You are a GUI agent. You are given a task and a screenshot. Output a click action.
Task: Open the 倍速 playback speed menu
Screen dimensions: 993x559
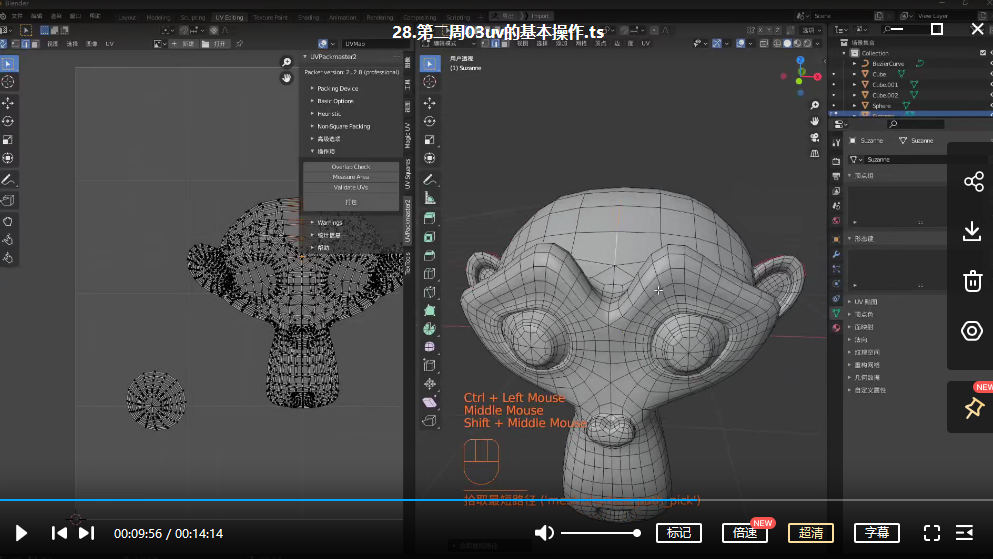[x=744, y=533]
